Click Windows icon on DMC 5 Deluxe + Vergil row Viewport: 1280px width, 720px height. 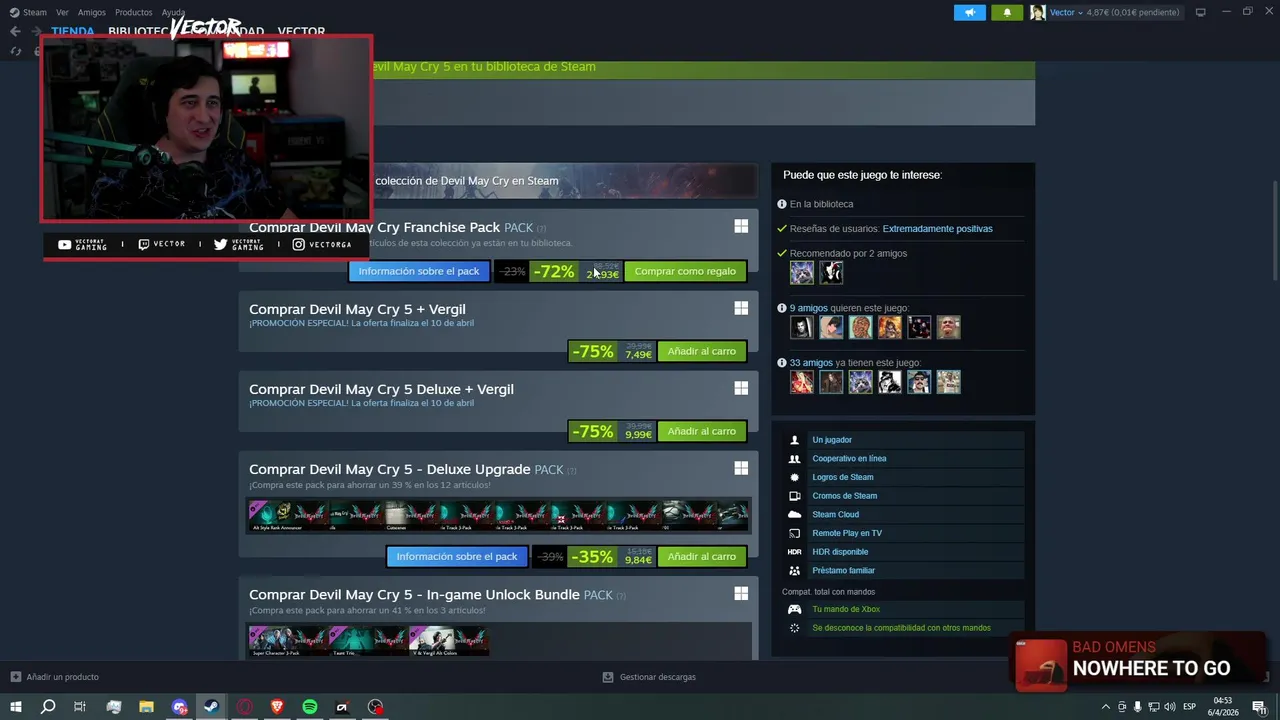coord(741,388)
